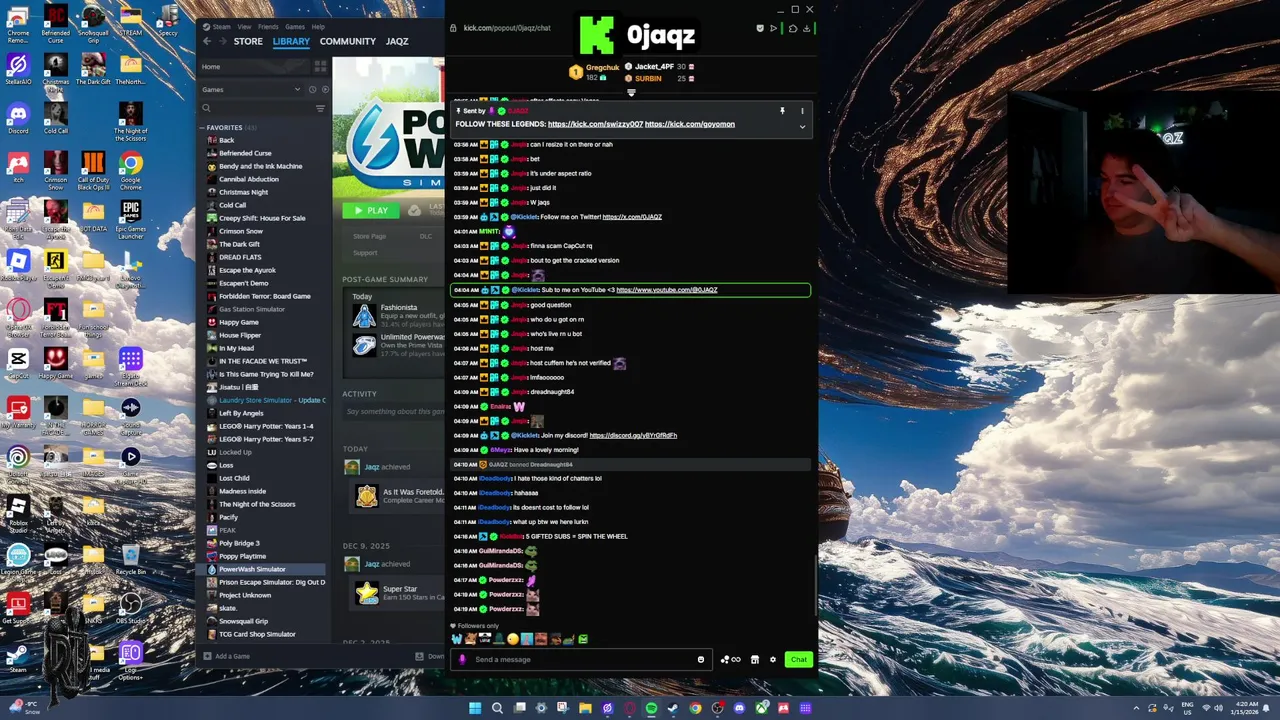Click Spotify icon in the taskbar
The image size is (1280, 720).
tap(651, 708)
